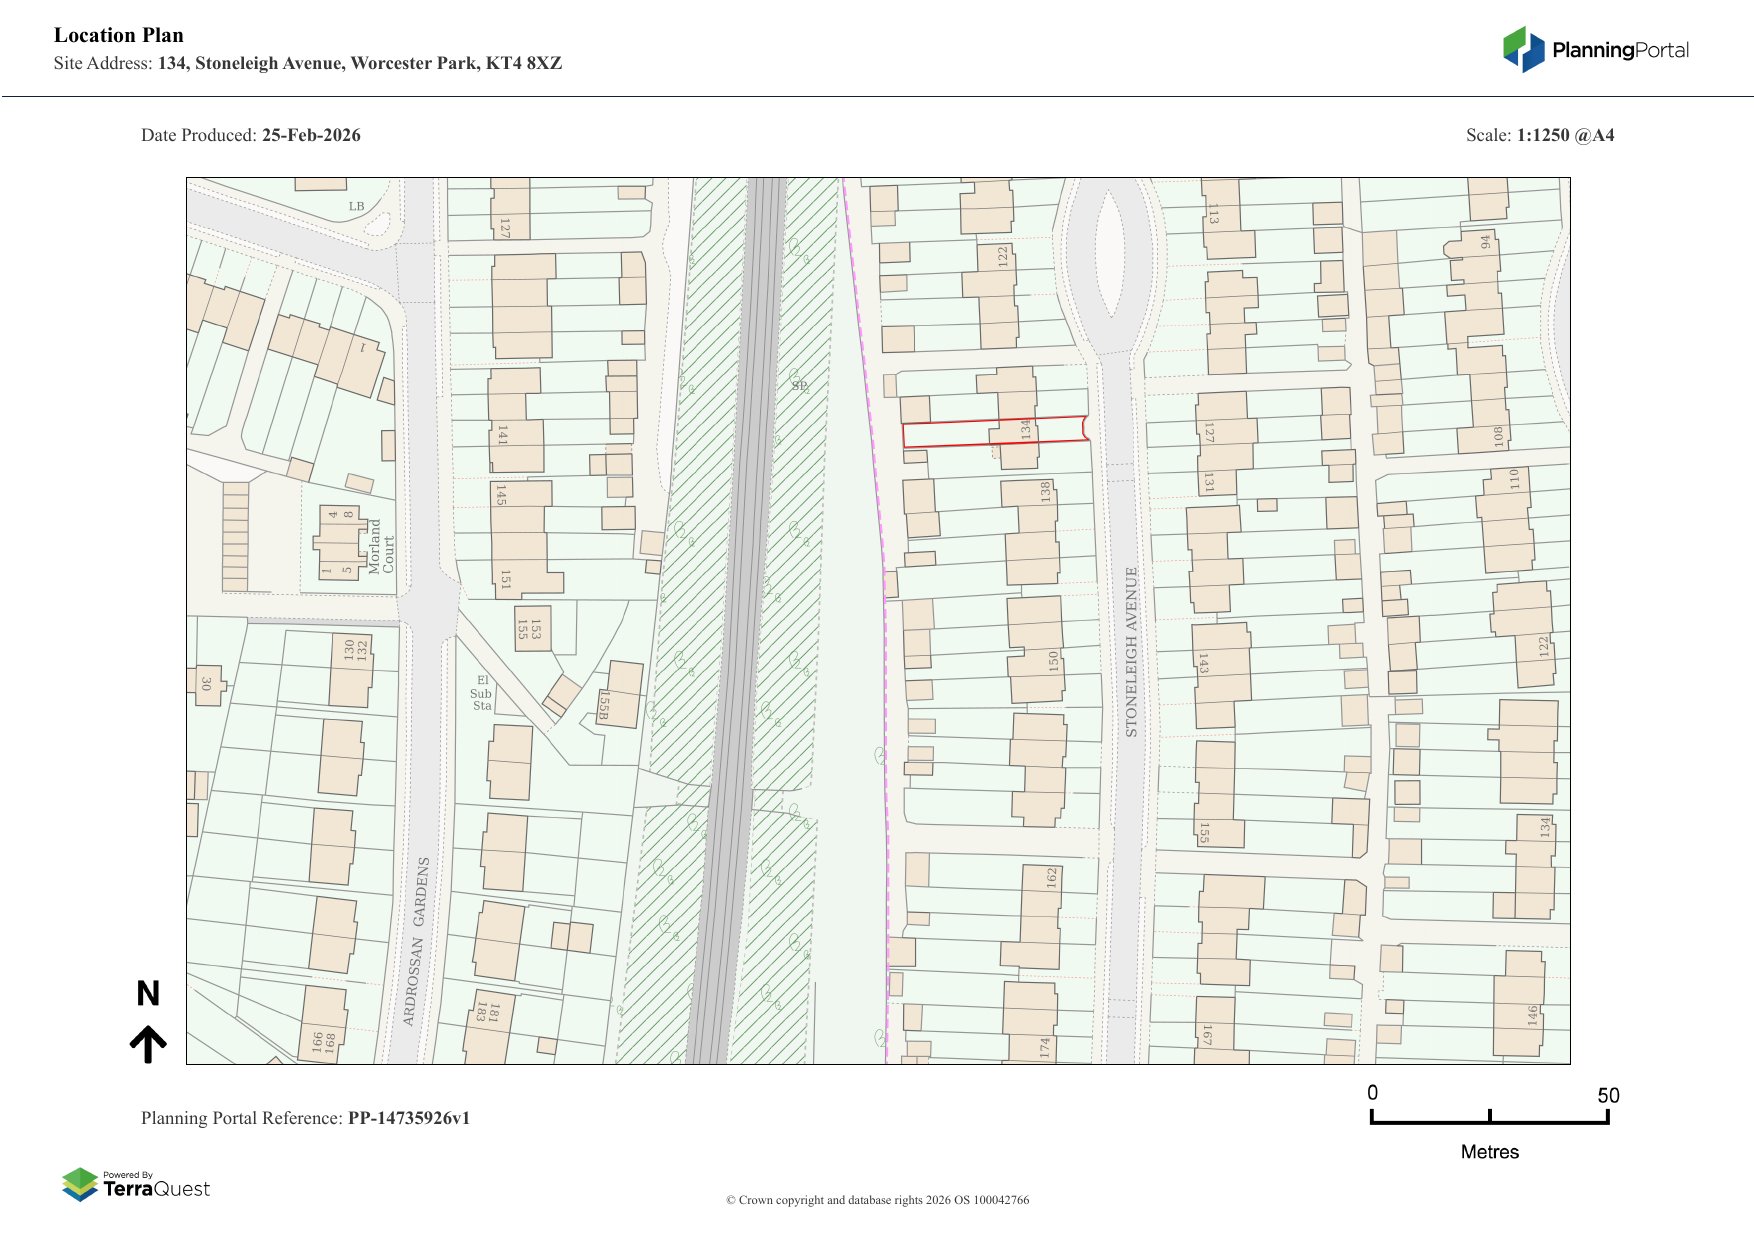Click the Ardrossan Gardens road label

(420, 940)
